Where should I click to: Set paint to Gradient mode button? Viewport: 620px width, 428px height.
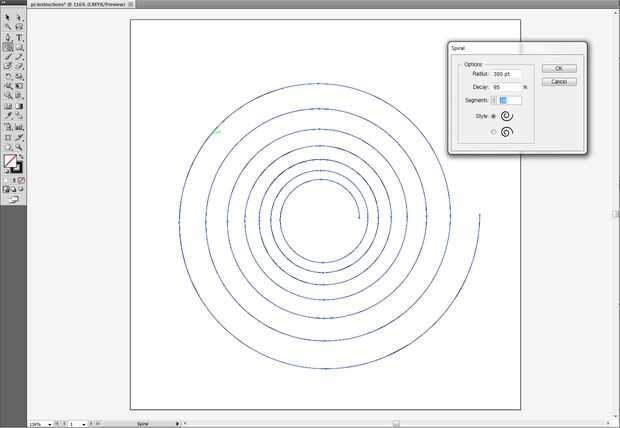[x=13, y=180]
